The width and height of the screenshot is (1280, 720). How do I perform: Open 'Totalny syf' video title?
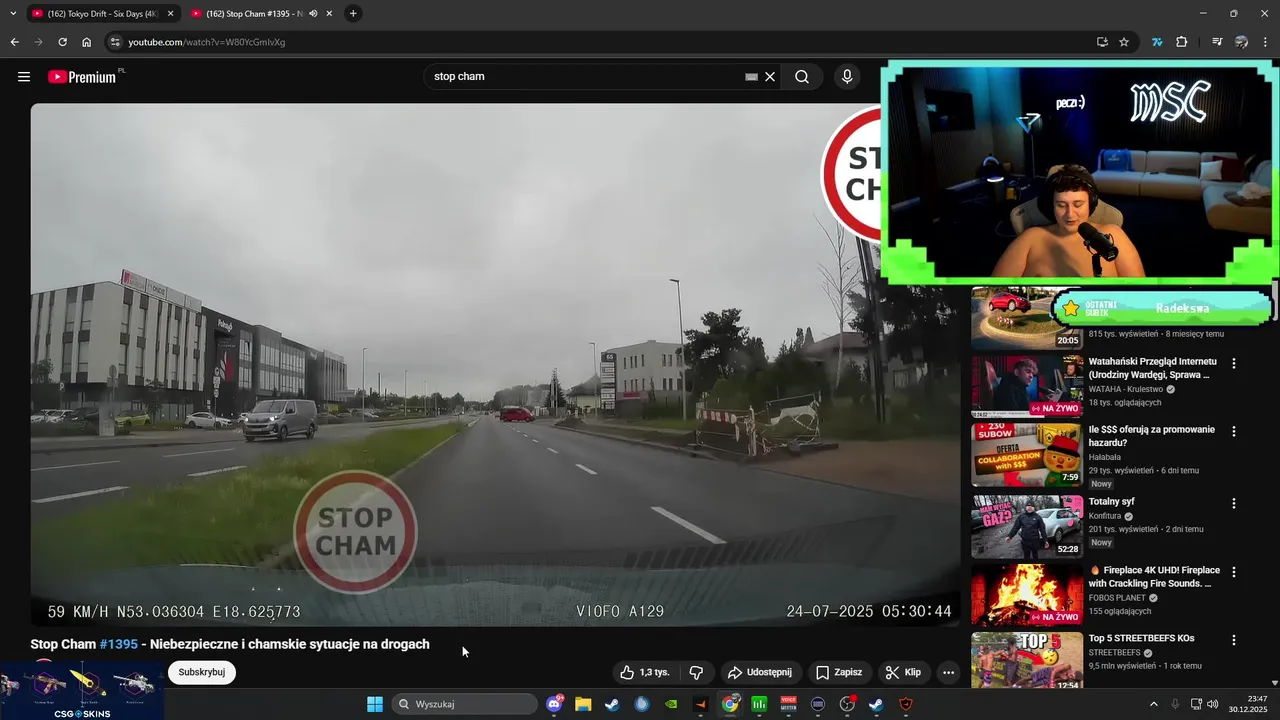(1112, 502)
